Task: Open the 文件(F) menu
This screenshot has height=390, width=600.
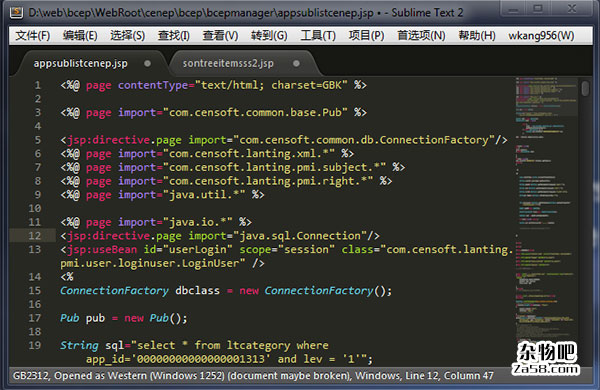Action: coord(33,36)
